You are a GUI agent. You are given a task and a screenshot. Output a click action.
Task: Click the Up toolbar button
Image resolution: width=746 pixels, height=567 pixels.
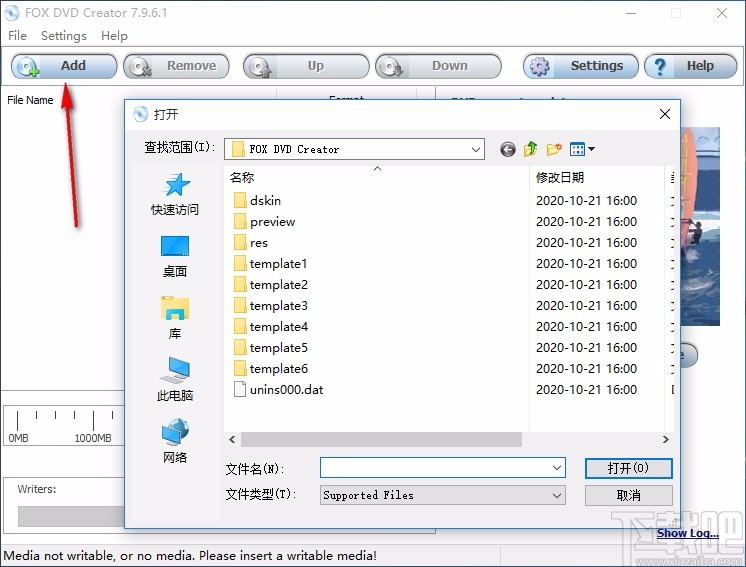[306, 66]
